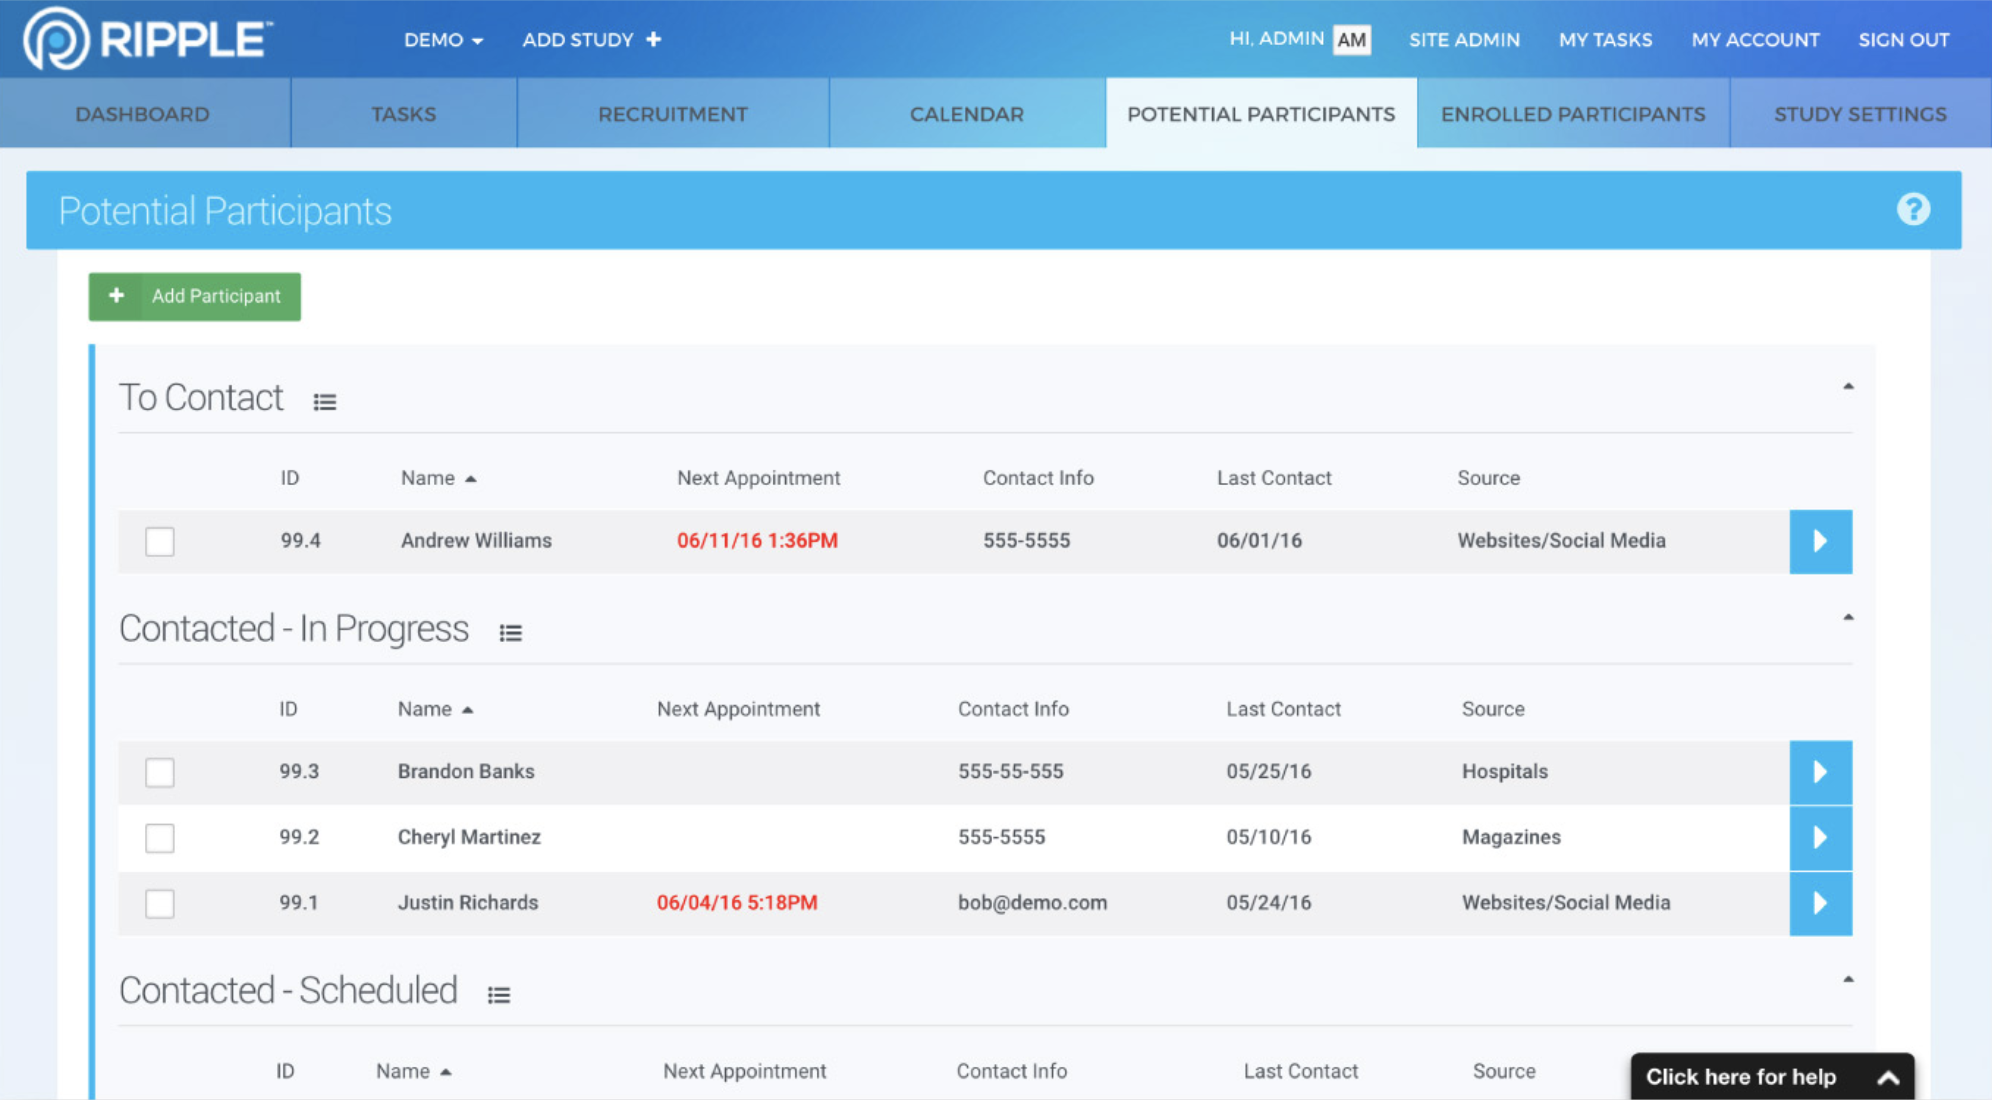The height and width of the screenshot is (1100, 1992).
Task: Expand the Click here for help bar
Action: pyautogui.click(x=1771, y=1077)
